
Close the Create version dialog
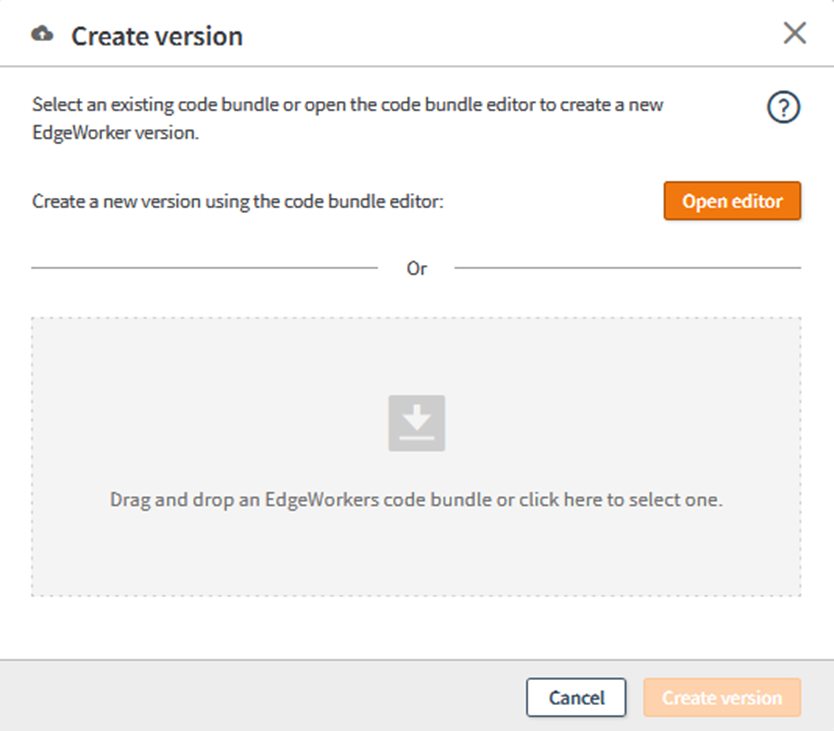pyautogui.click(x=794, y=34)
